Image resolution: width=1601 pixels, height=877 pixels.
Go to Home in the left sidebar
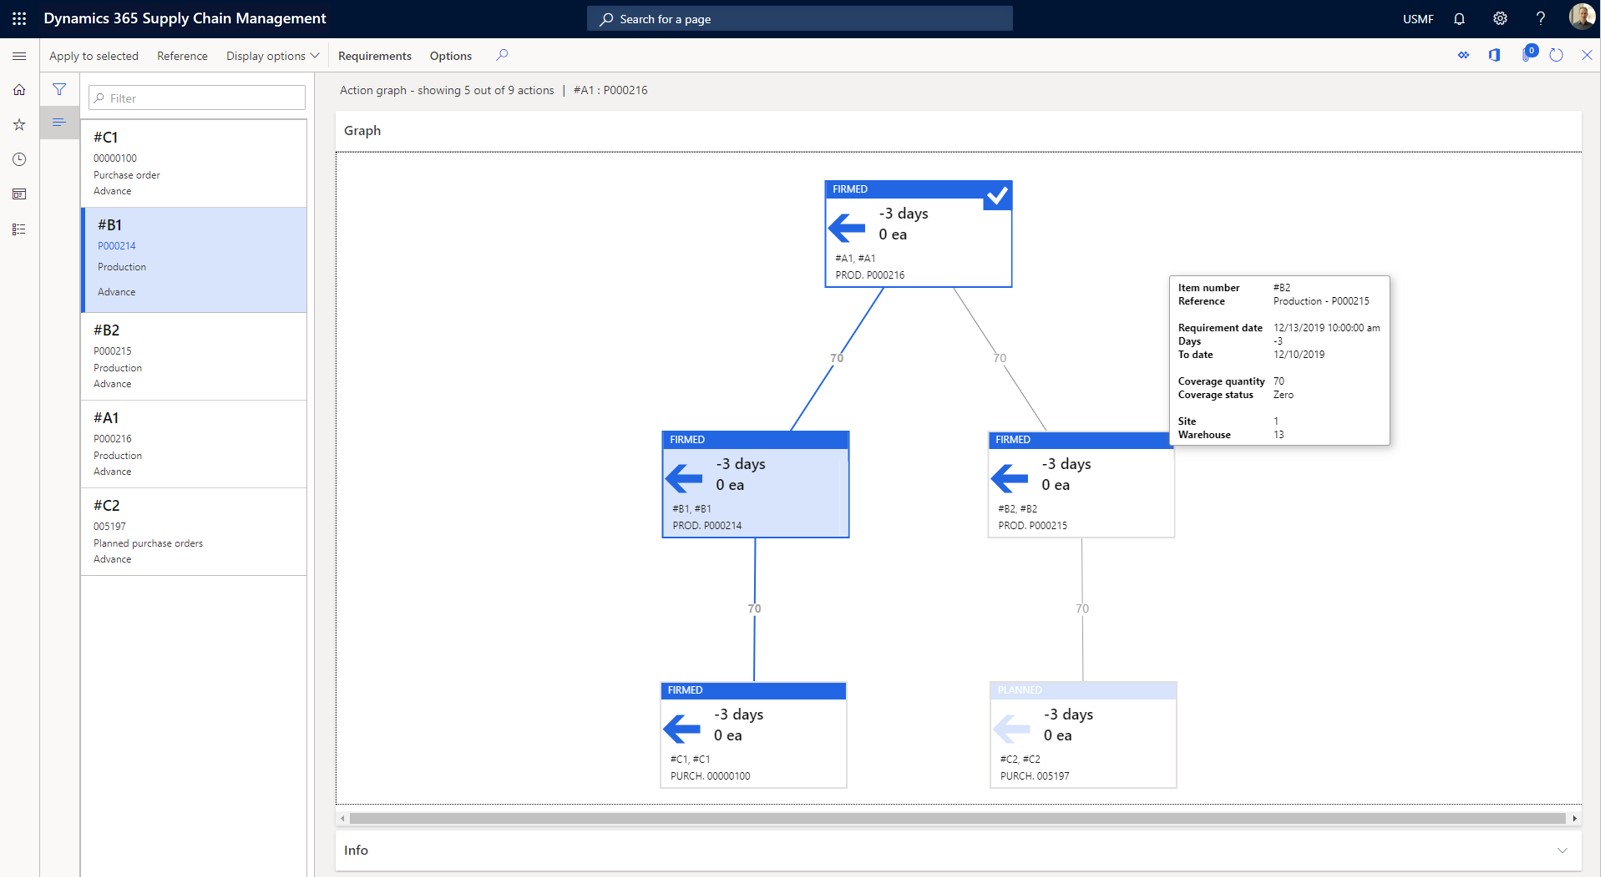coord(19,90)
